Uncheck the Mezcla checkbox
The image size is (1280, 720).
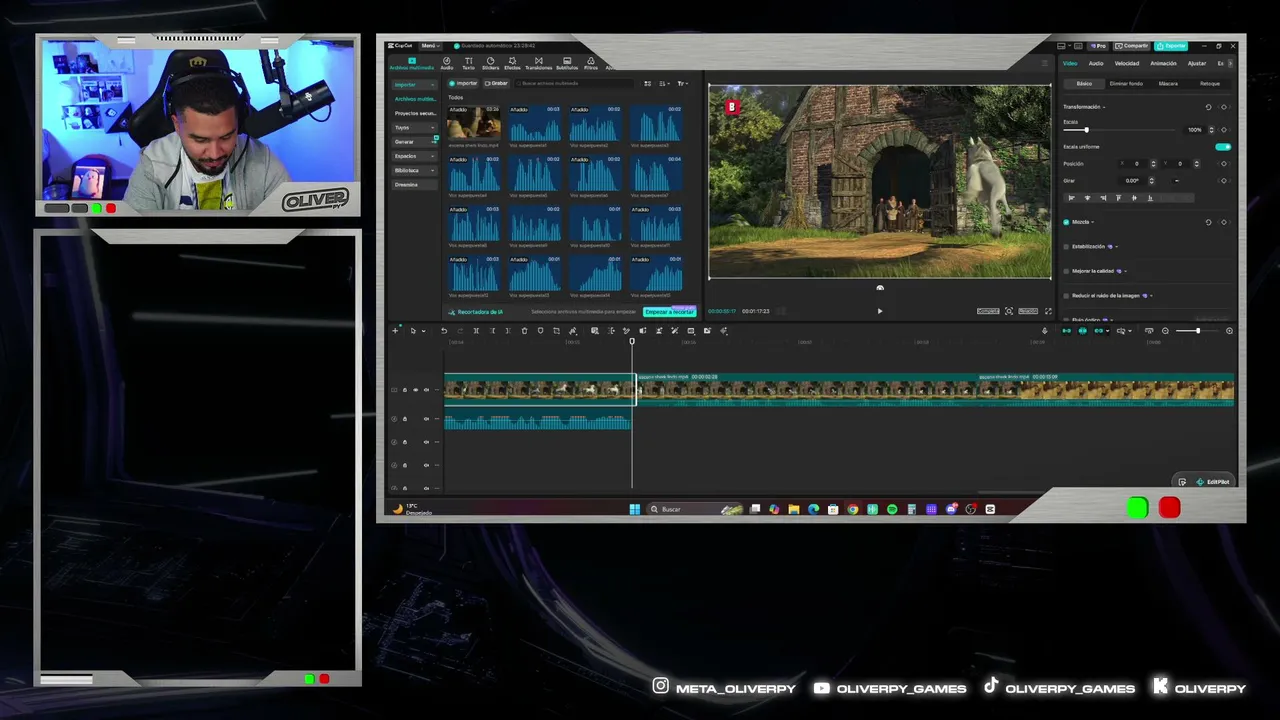coord(1066,222)
